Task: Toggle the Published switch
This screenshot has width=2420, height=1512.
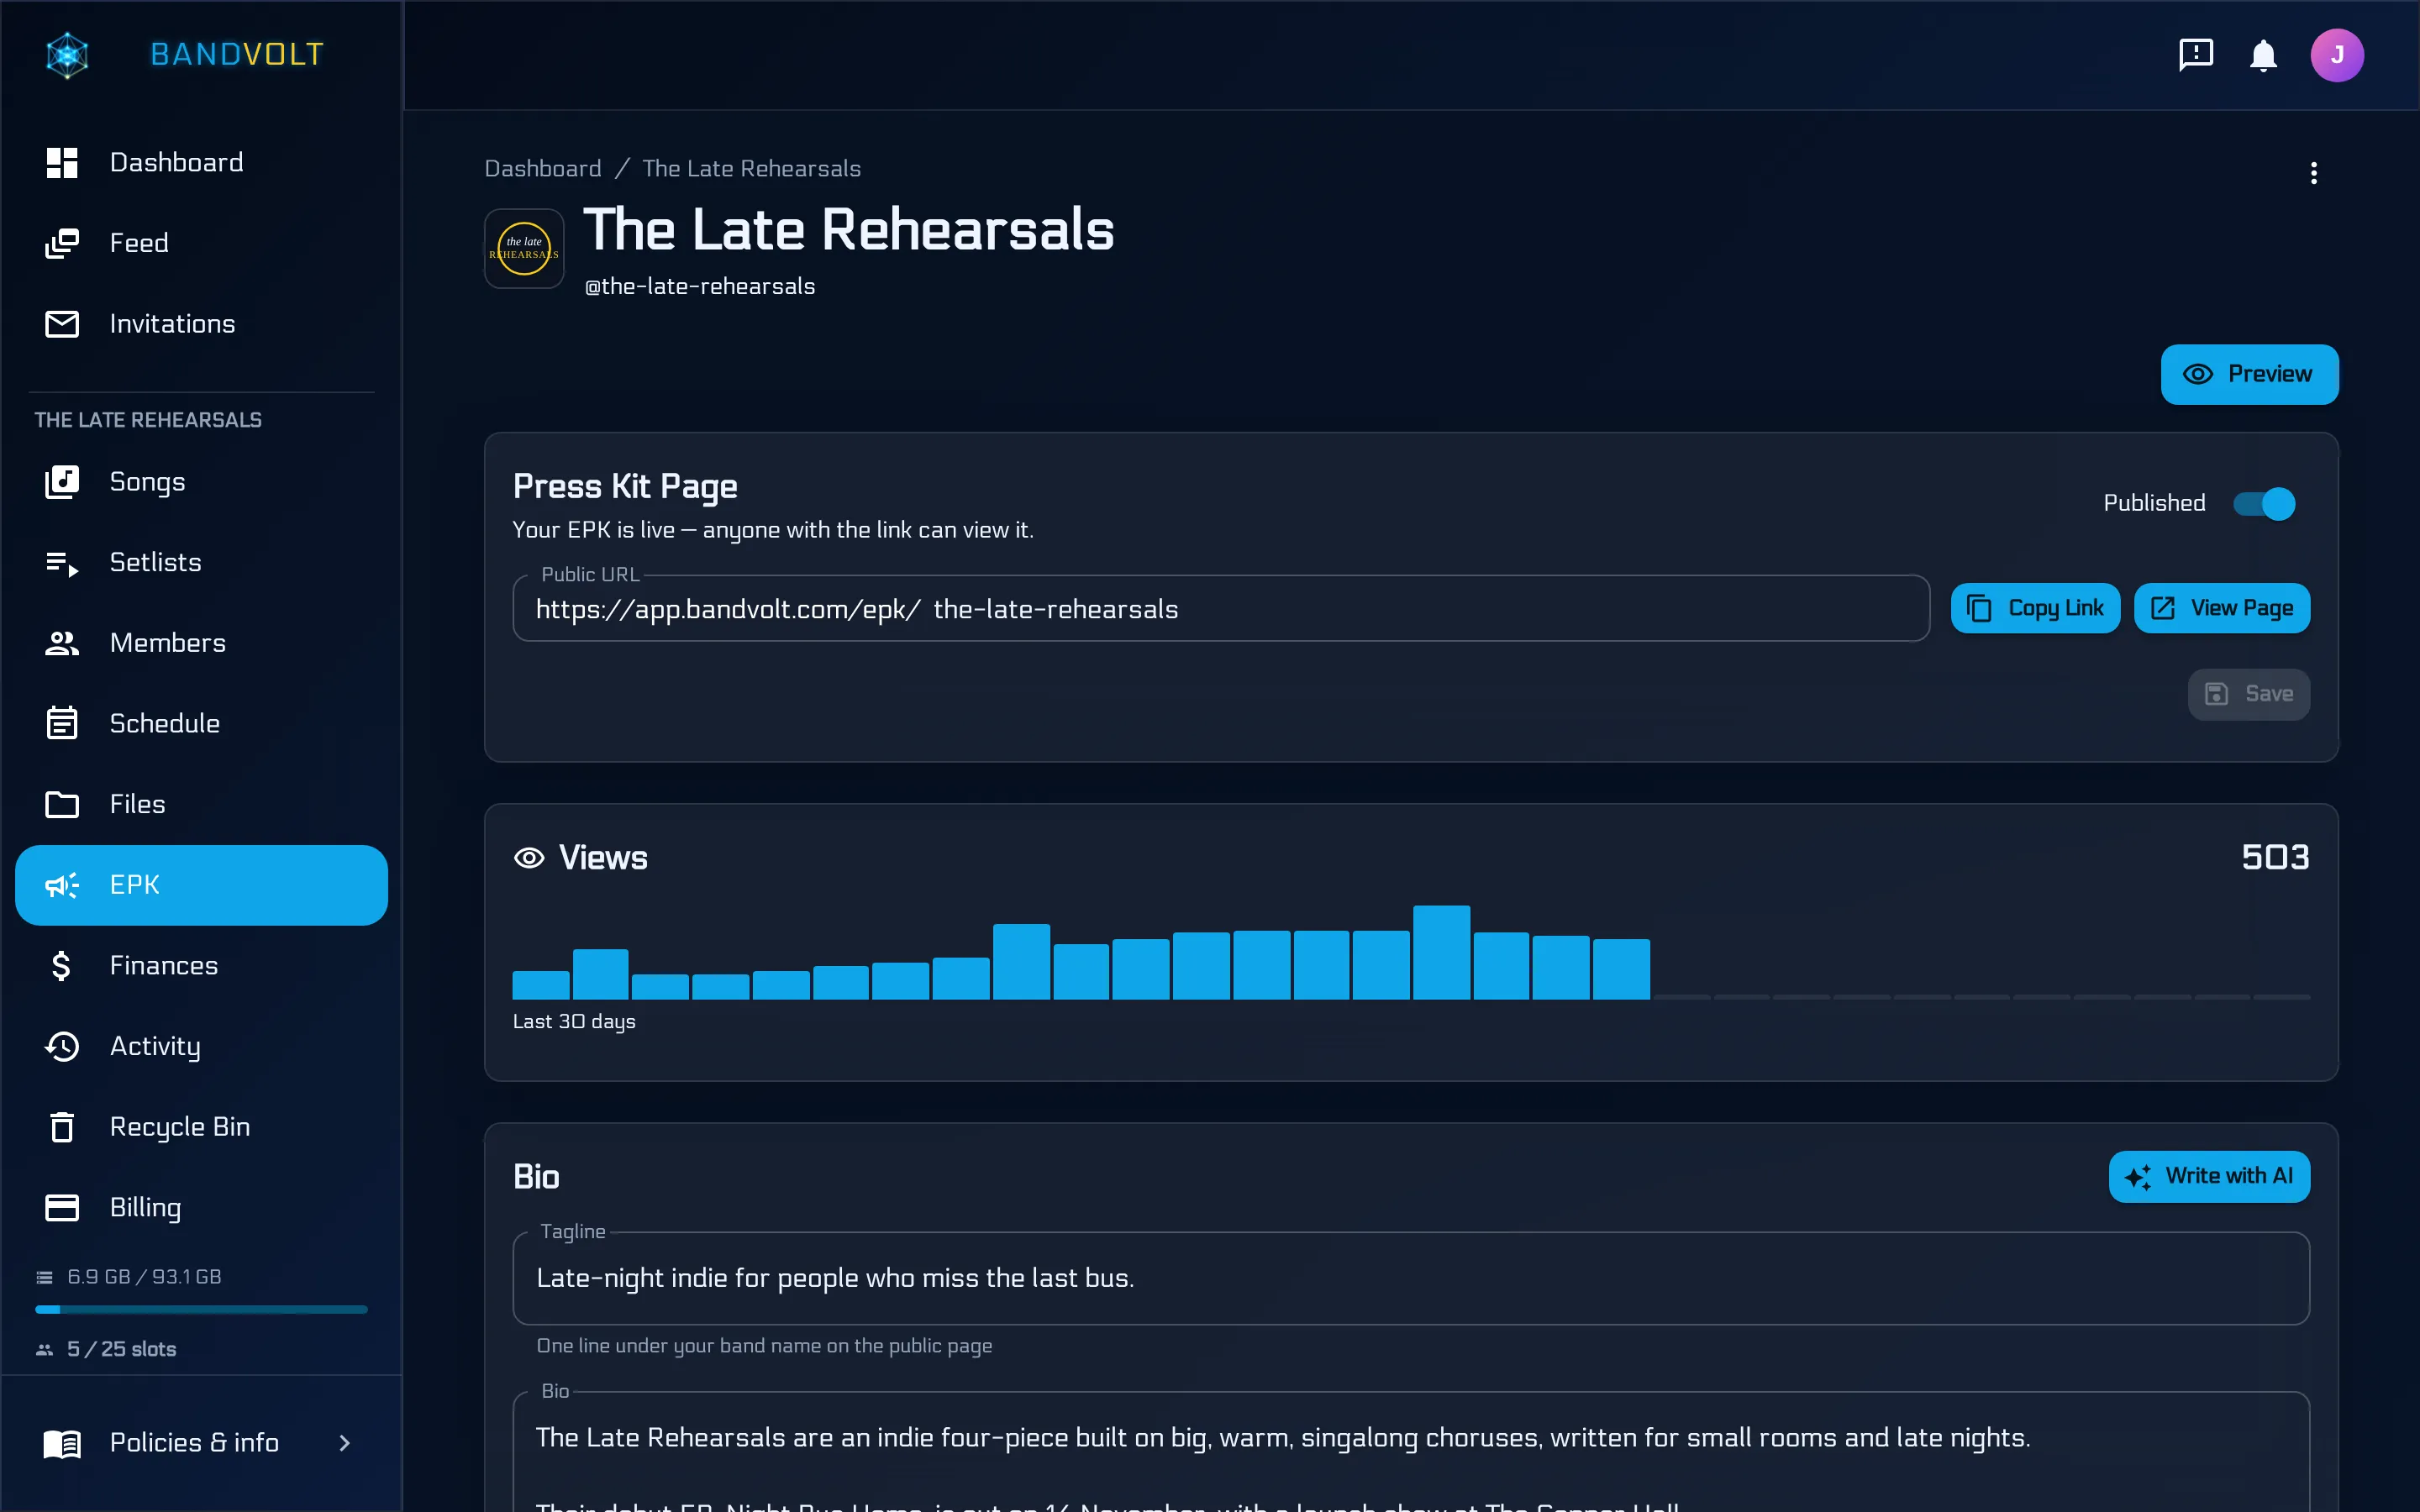Action: tap(2264, 503)
